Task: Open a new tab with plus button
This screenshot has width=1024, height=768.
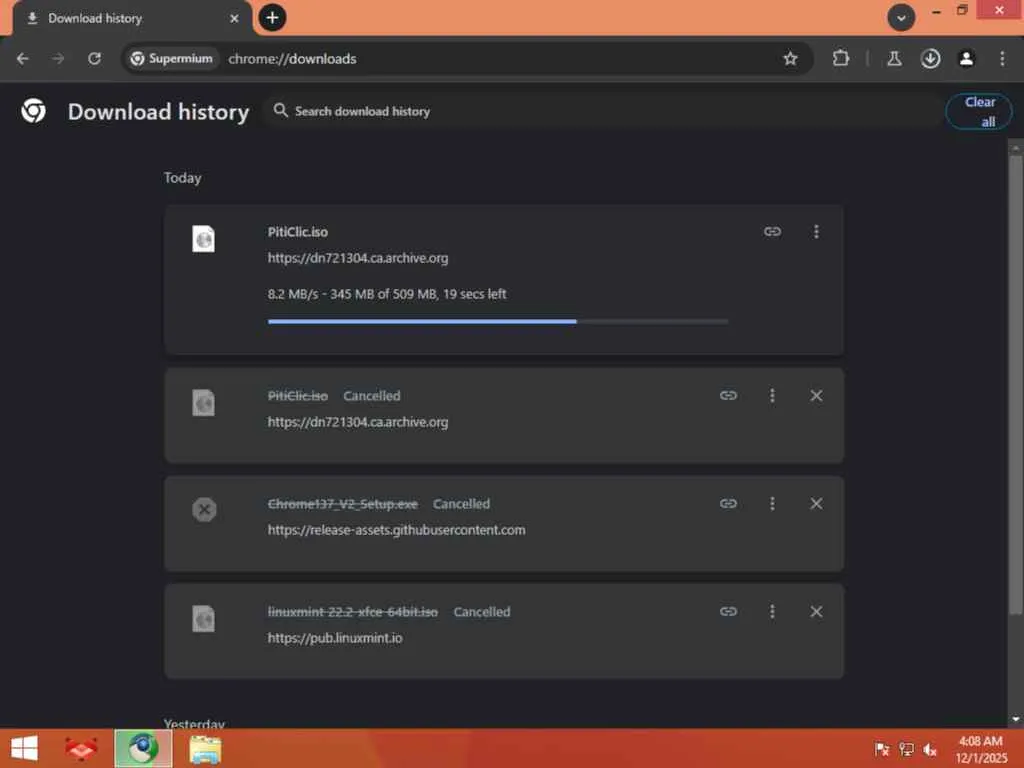Action: (x=272, y=18)
